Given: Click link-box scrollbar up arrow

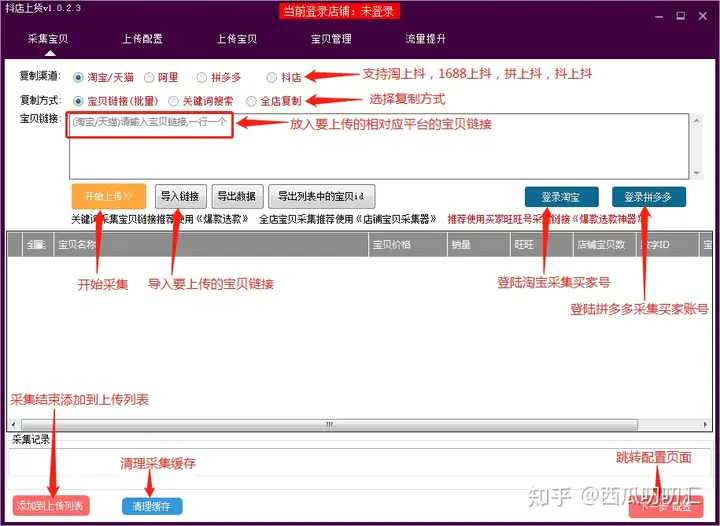Looking at the screenshot, I should tap(697, 120).
